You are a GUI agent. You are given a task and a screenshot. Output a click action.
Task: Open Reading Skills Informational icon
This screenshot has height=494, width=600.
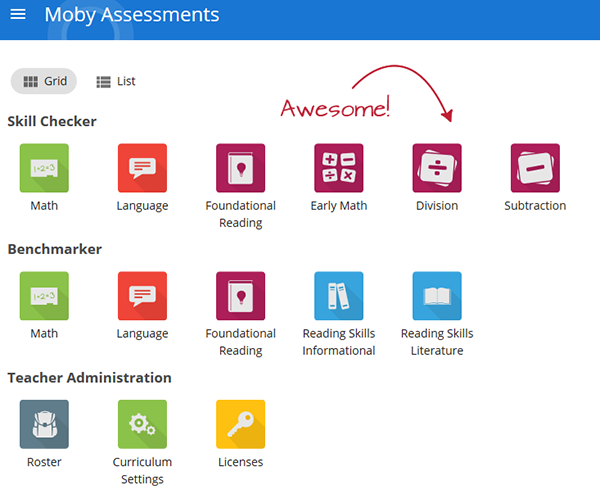coord(339,296)
